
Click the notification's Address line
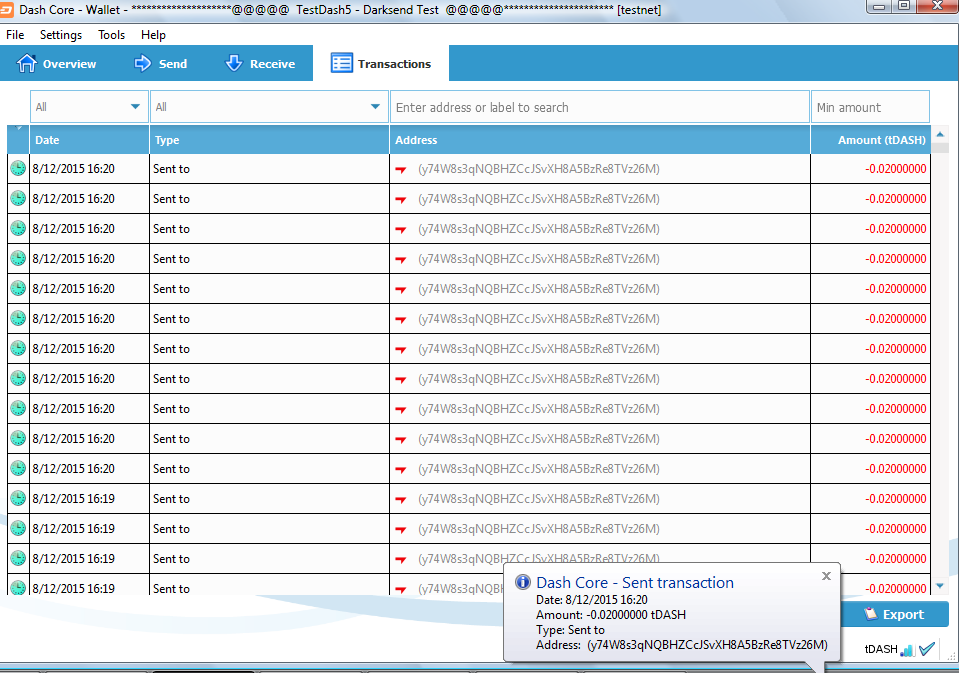[681, 645]
